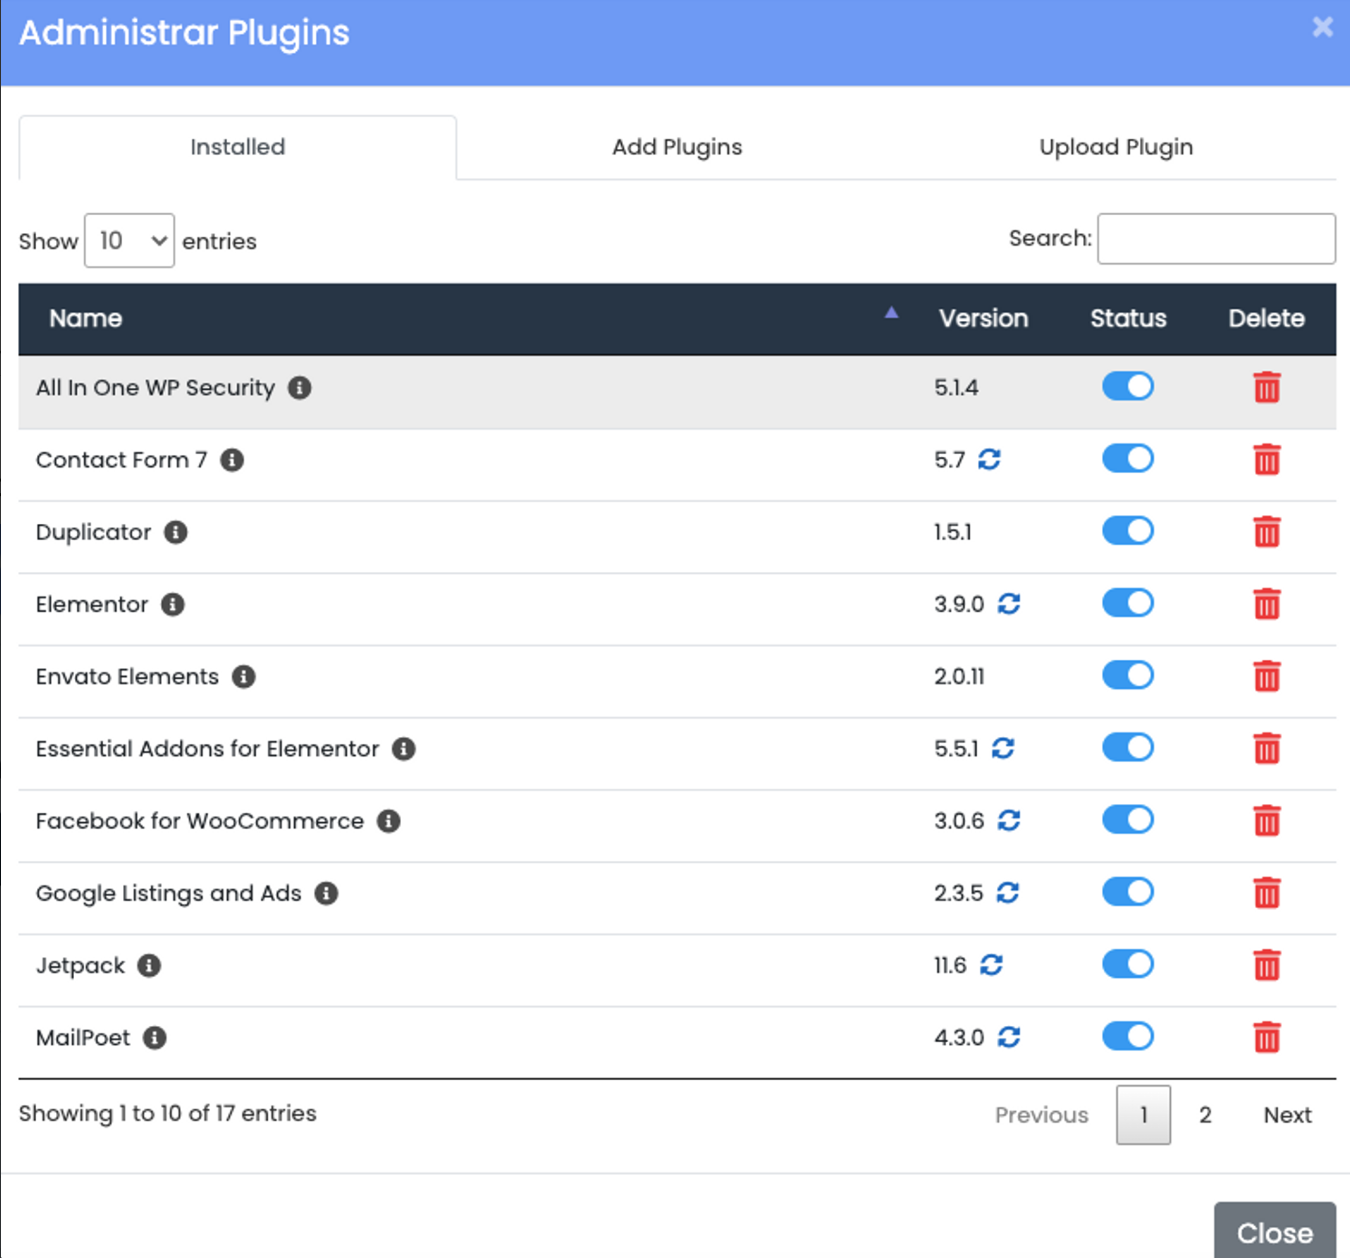Deactivate Duplicator with its status switch
The image size is (1350, 1258).
(1128, 530)
